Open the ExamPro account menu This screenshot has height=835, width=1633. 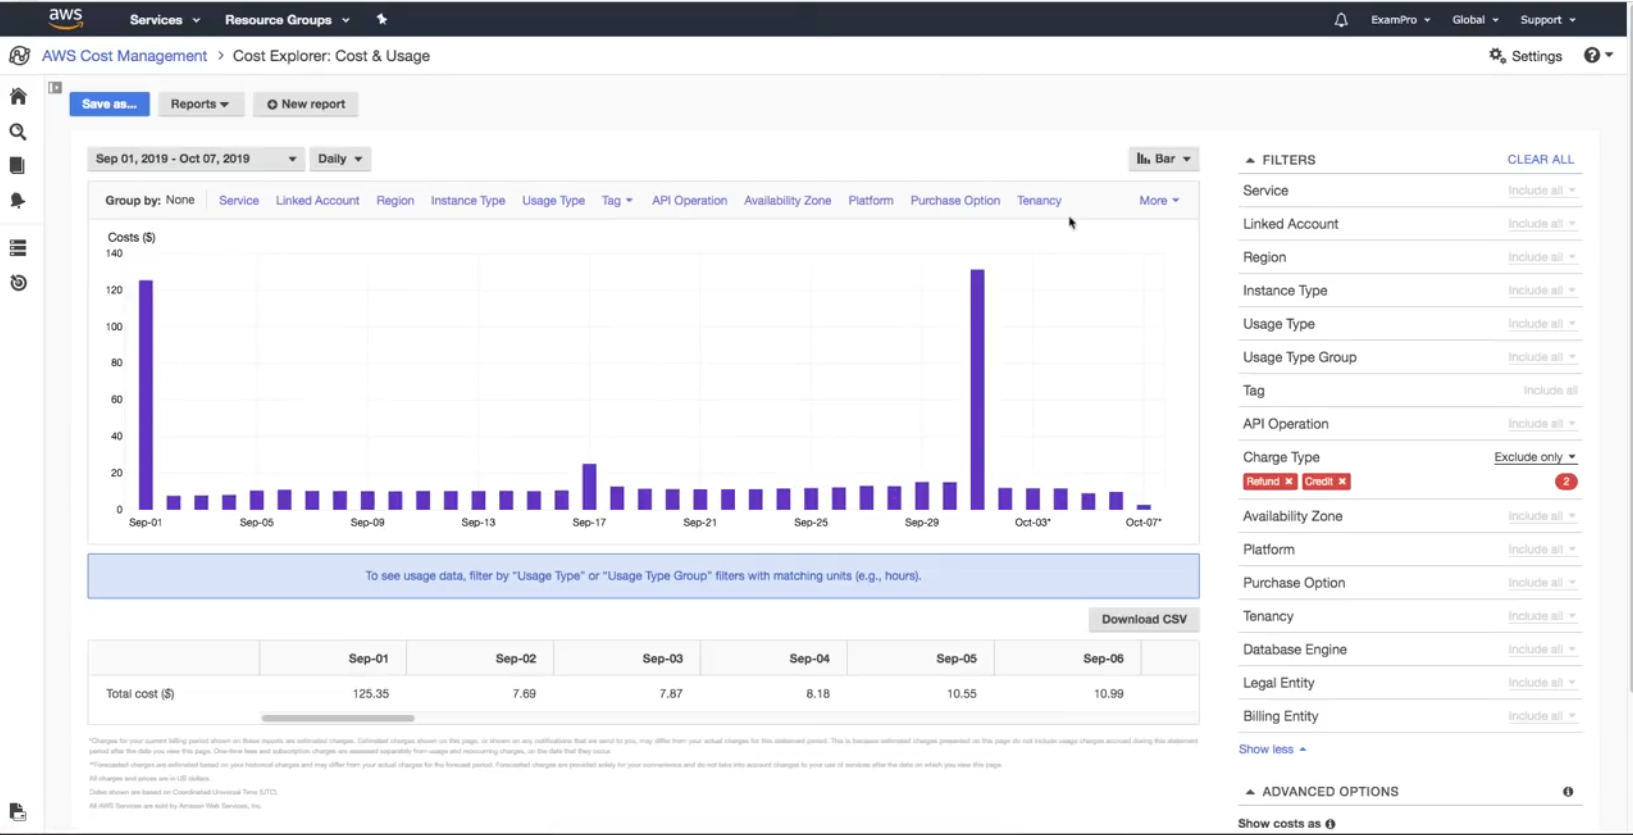1400,20
